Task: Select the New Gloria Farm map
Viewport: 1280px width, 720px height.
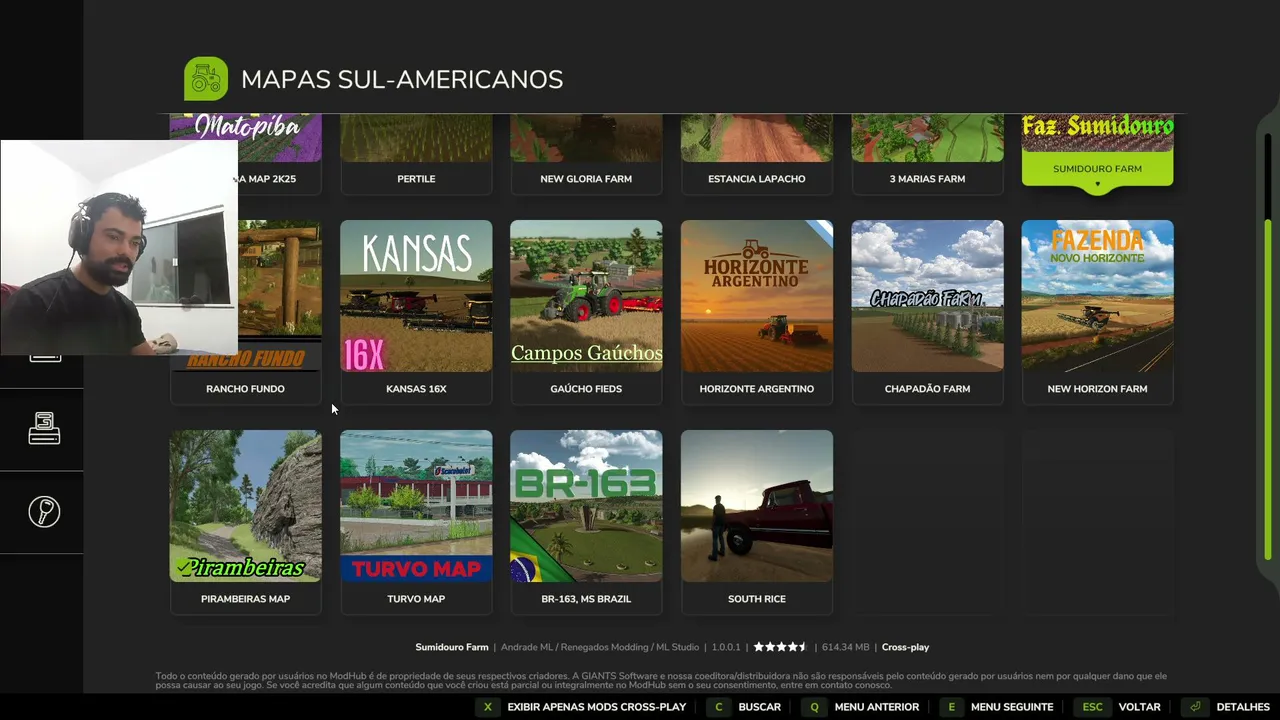Action: 586,154
